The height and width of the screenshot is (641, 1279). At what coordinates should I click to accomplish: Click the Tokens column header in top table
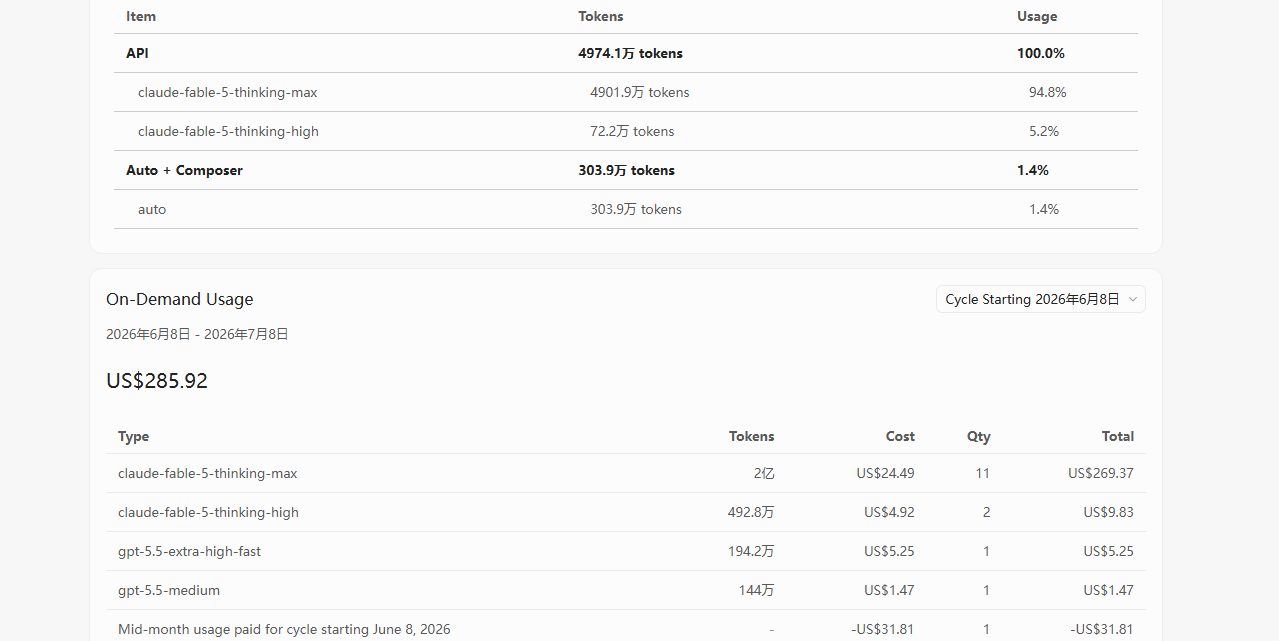coord(601,16)
